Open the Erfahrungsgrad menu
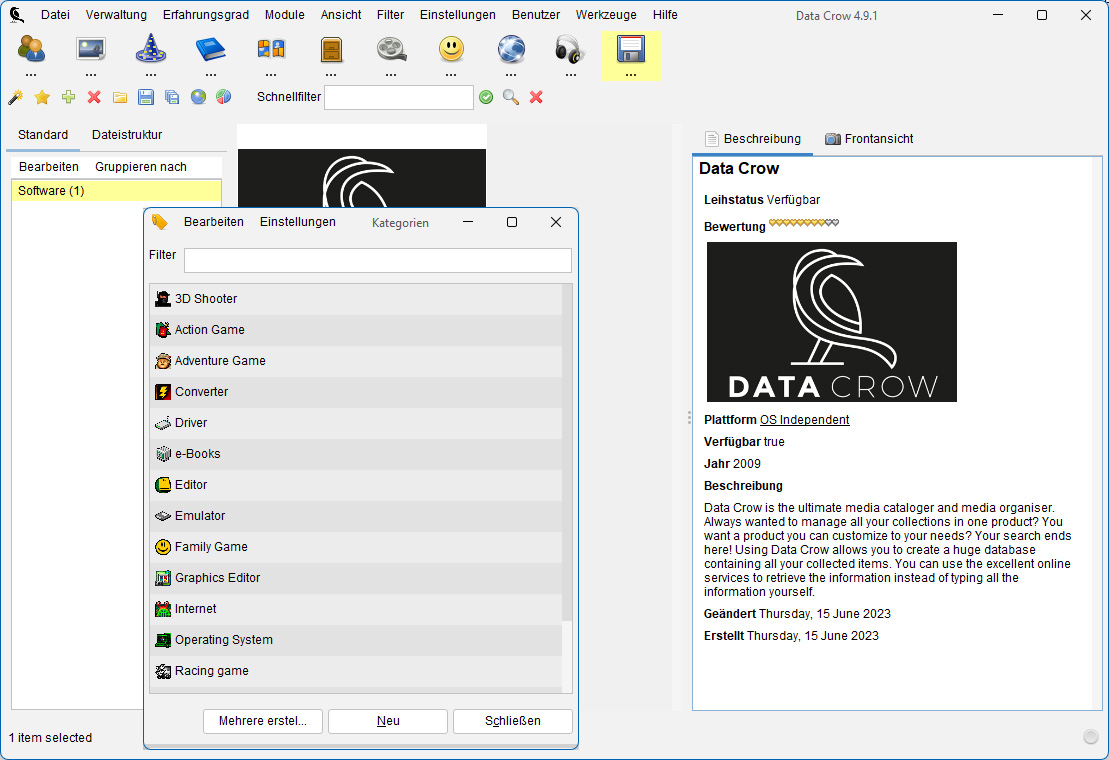Viewport: 1109px width, 760px height. click(x=206, y=15)
